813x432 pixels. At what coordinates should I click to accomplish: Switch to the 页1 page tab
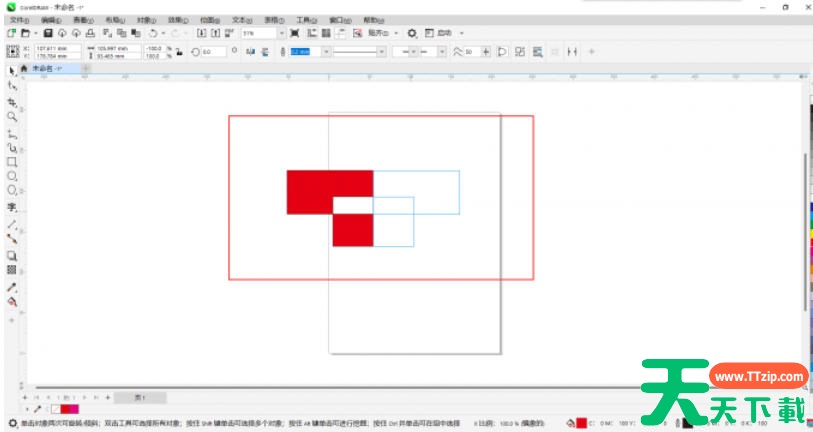point(140,397)
